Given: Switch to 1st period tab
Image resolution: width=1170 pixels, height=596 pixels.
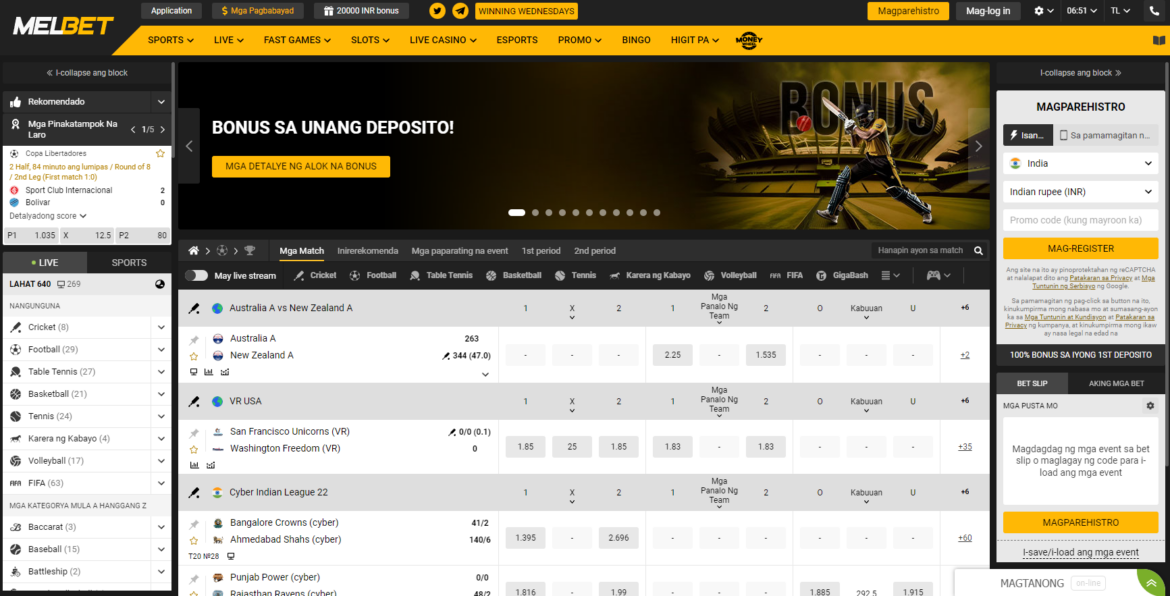Looking at the screenshot, I should (541, 251).
